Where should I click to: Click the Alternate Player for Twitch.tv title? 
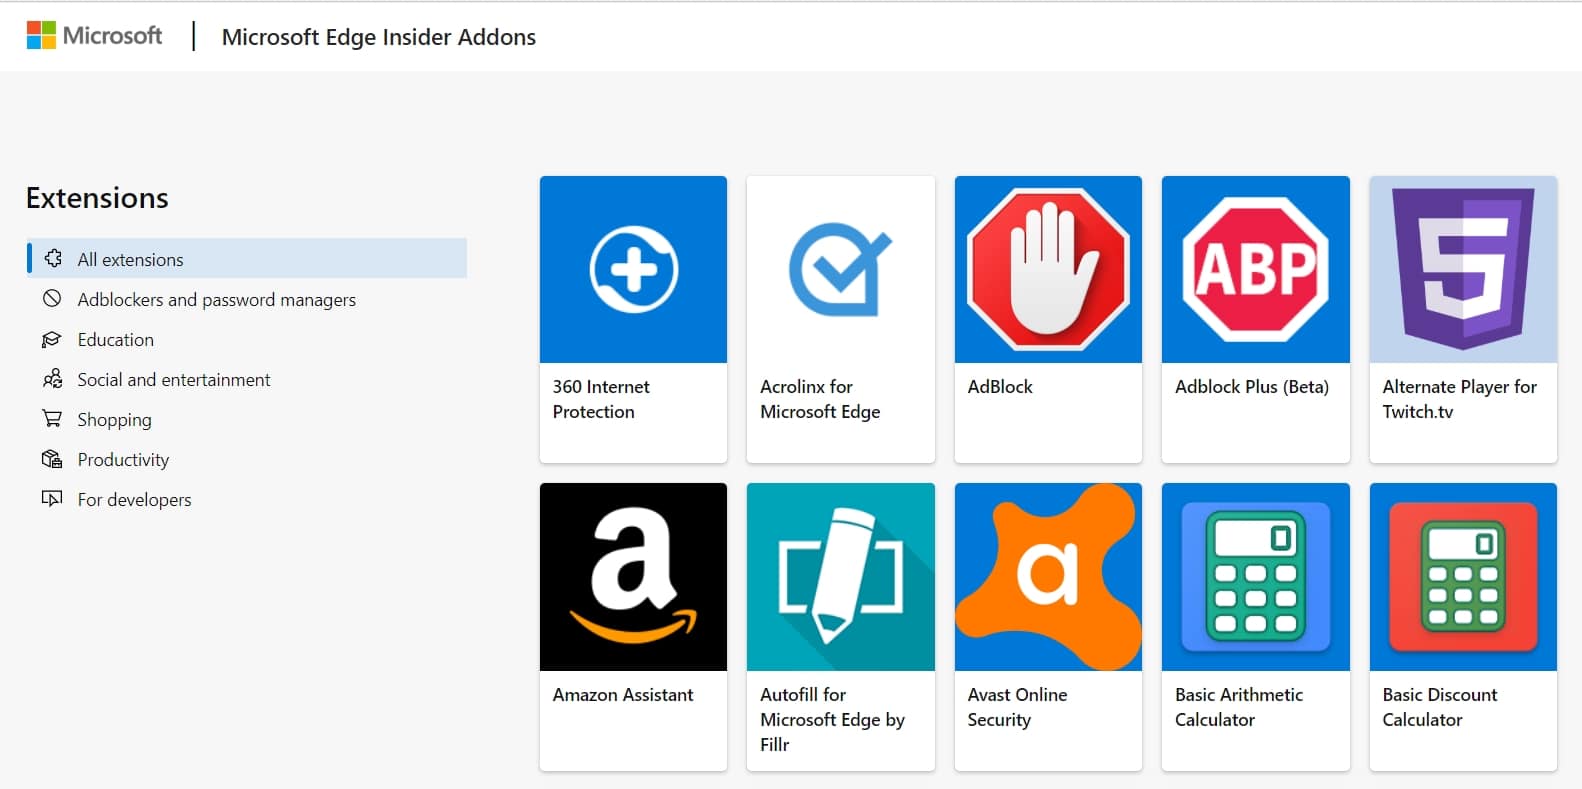click(1460, 399)
